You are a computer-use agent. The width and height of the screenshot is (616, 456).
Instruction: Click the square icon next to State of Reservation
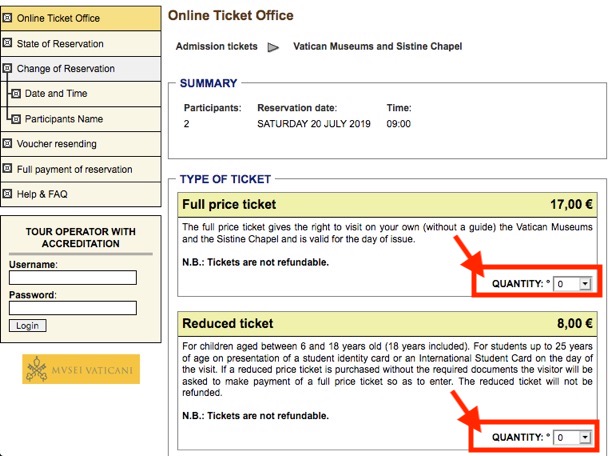7,43
